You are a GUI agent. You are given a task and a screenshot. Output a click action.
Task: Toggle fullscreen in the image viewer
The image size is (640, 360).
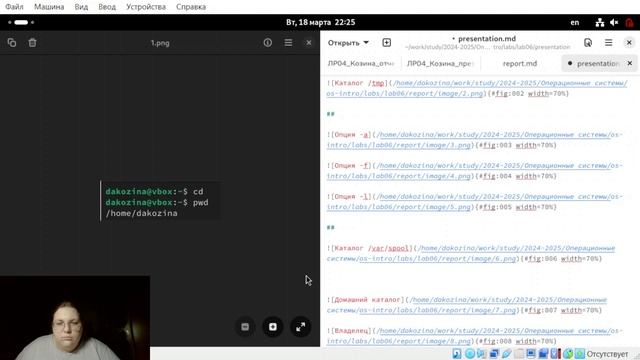300,327
